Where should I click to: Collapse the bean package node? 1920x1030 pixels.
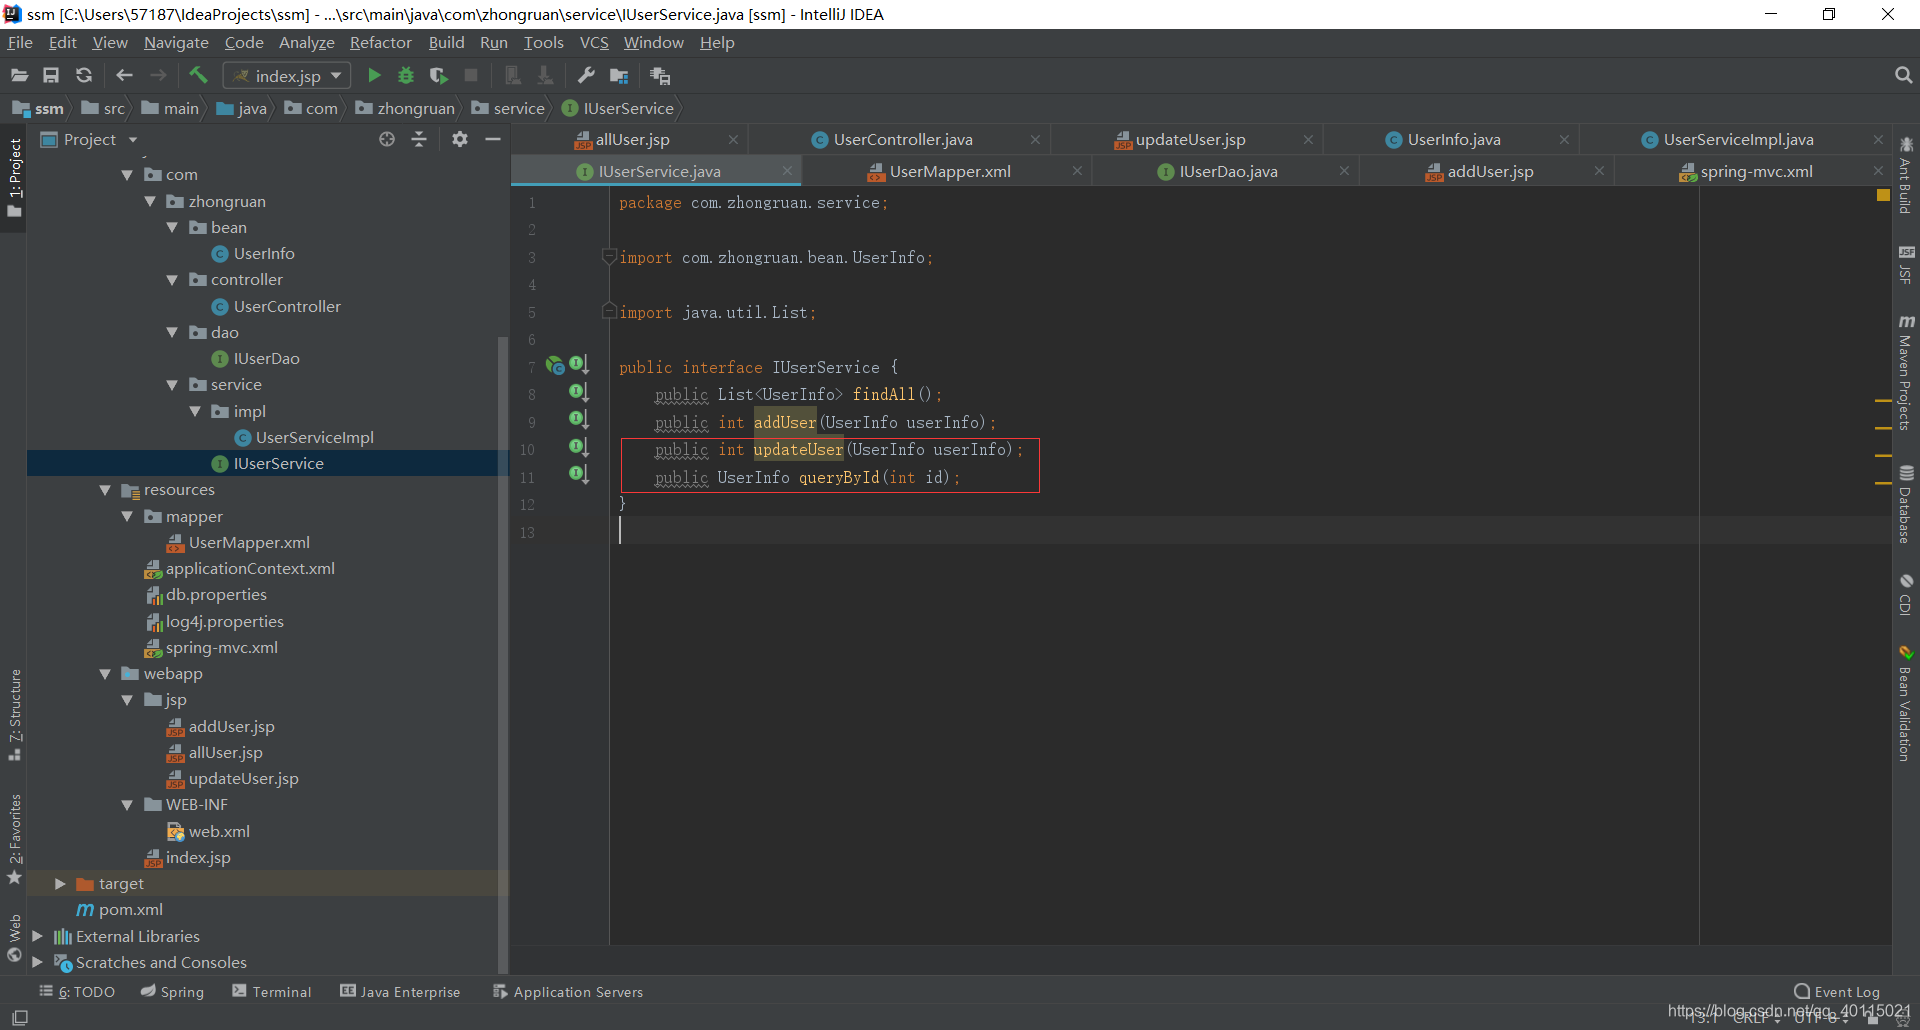(172, 227)
